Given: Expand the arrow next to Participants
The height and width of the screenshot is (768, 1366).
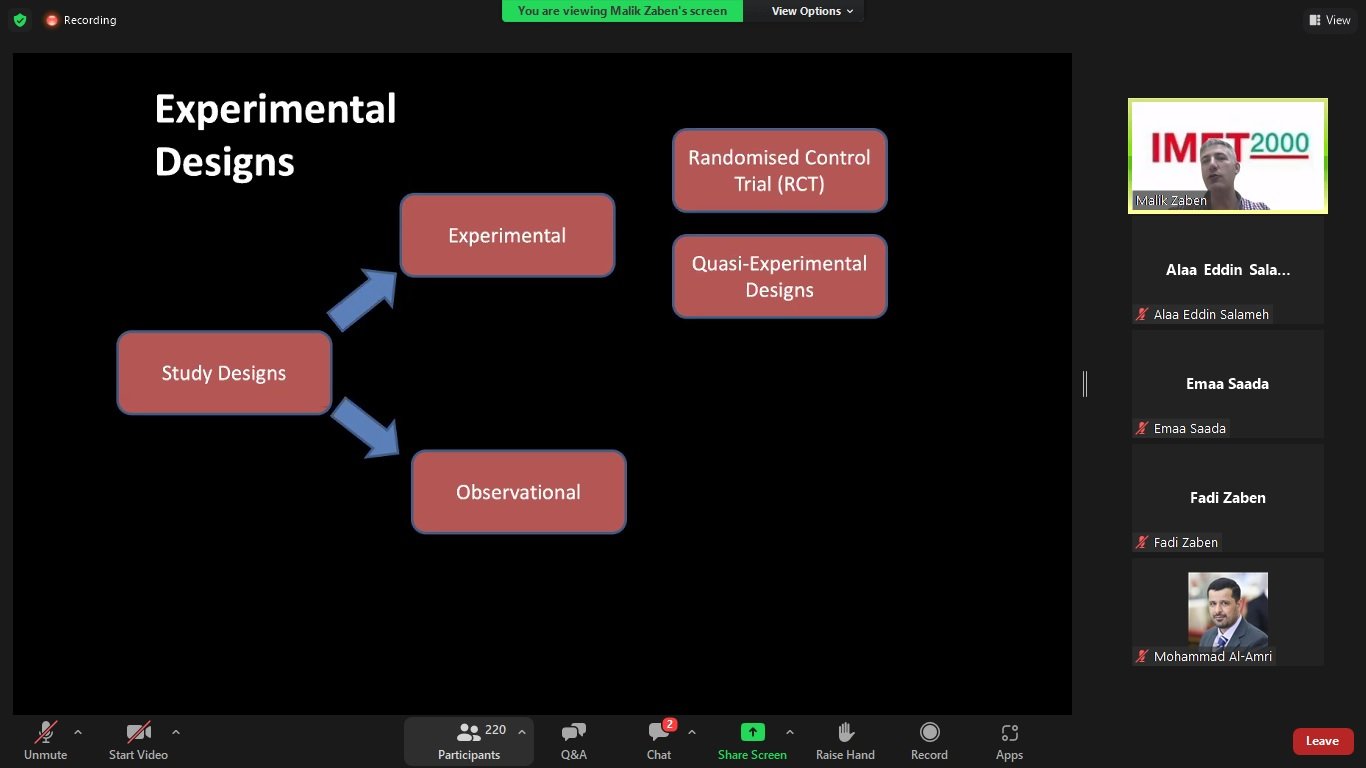Looking at the screenshot, I should point(521,732).
